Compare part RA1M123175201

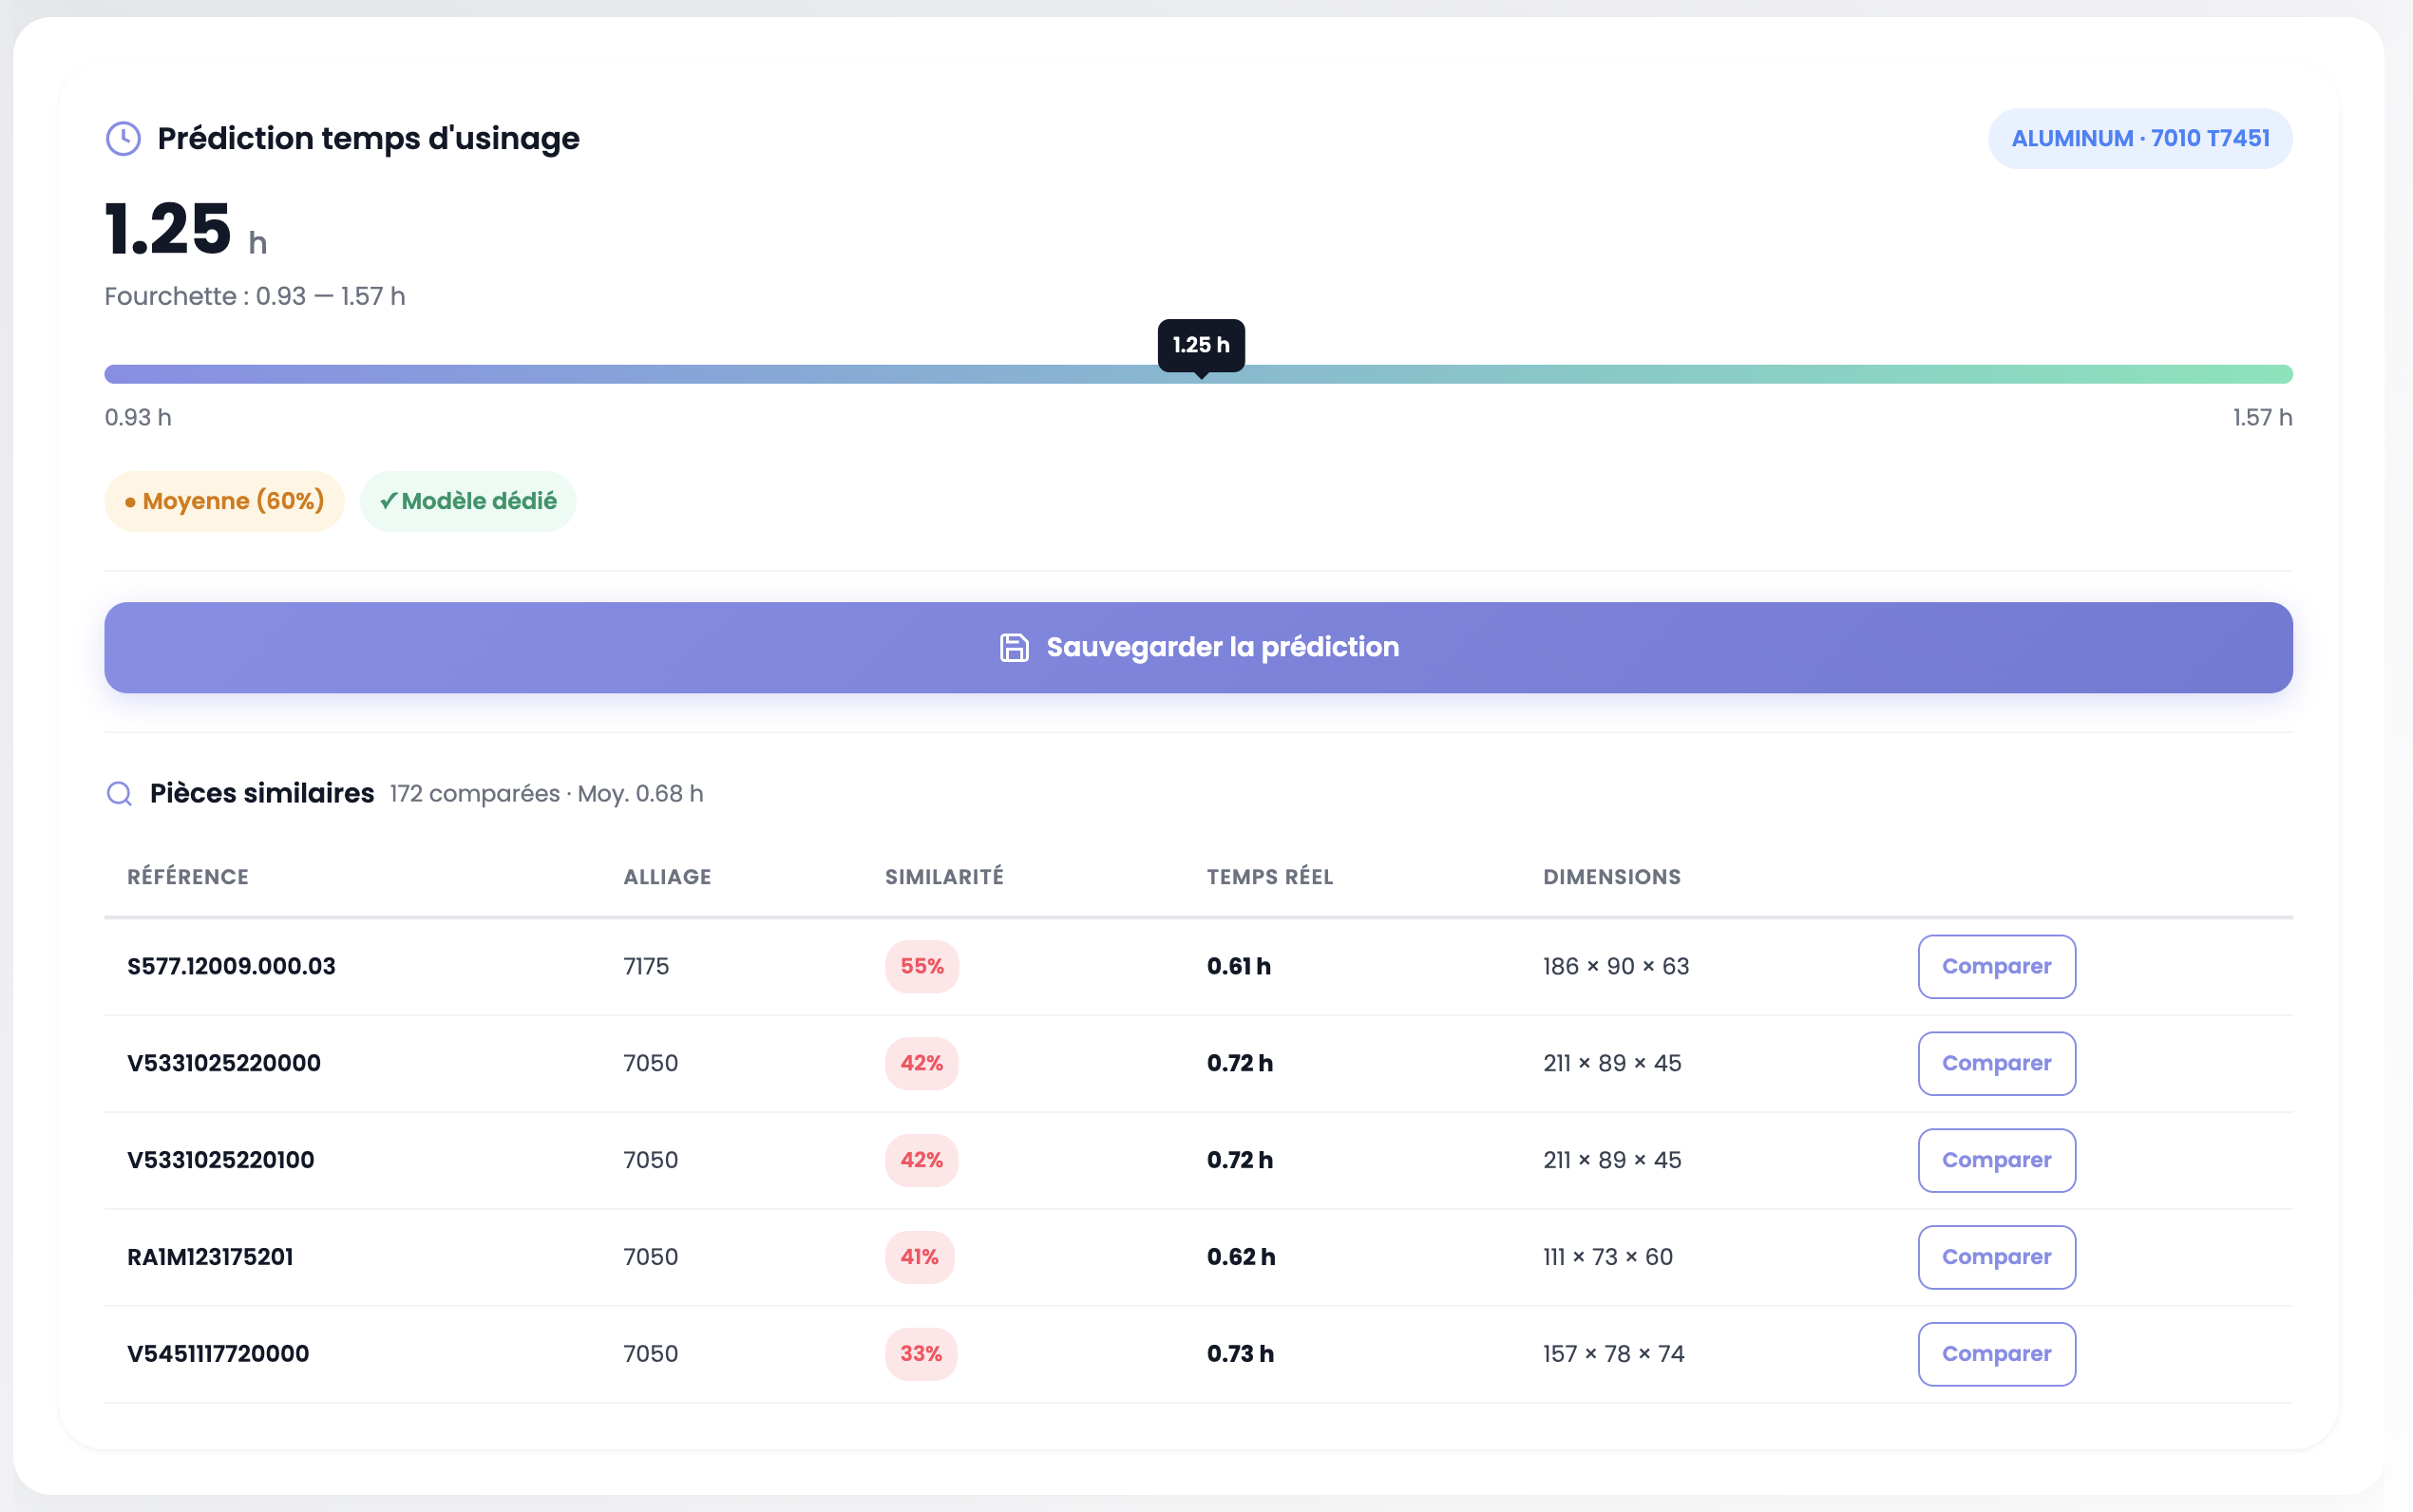click(1995, 1257)
